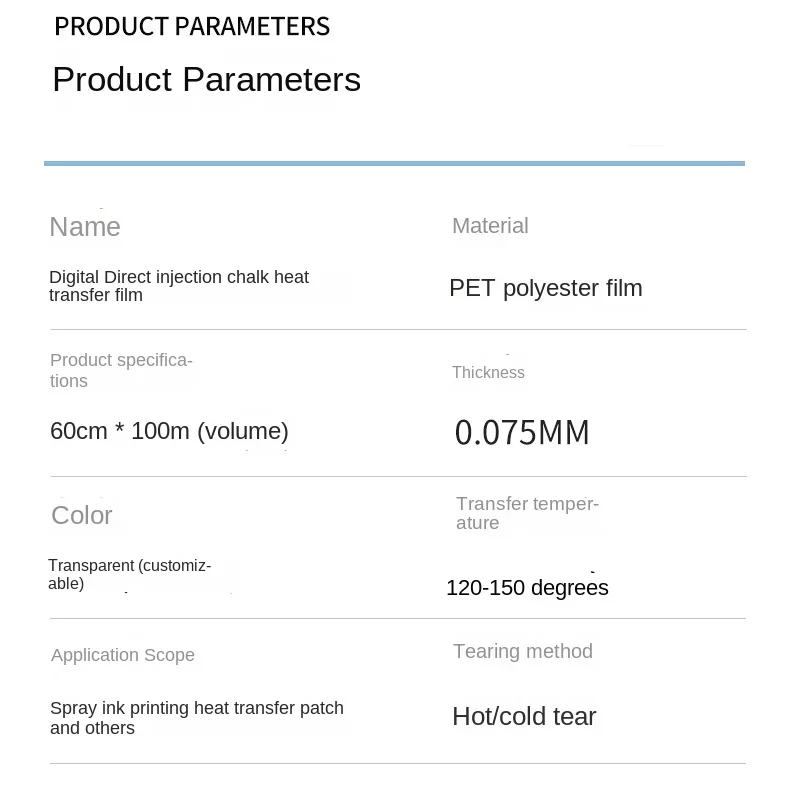Image resolution: width=790 pixels, height=790 pixels.
Task: Select the Product specifications label
Action: pos(121,370)
